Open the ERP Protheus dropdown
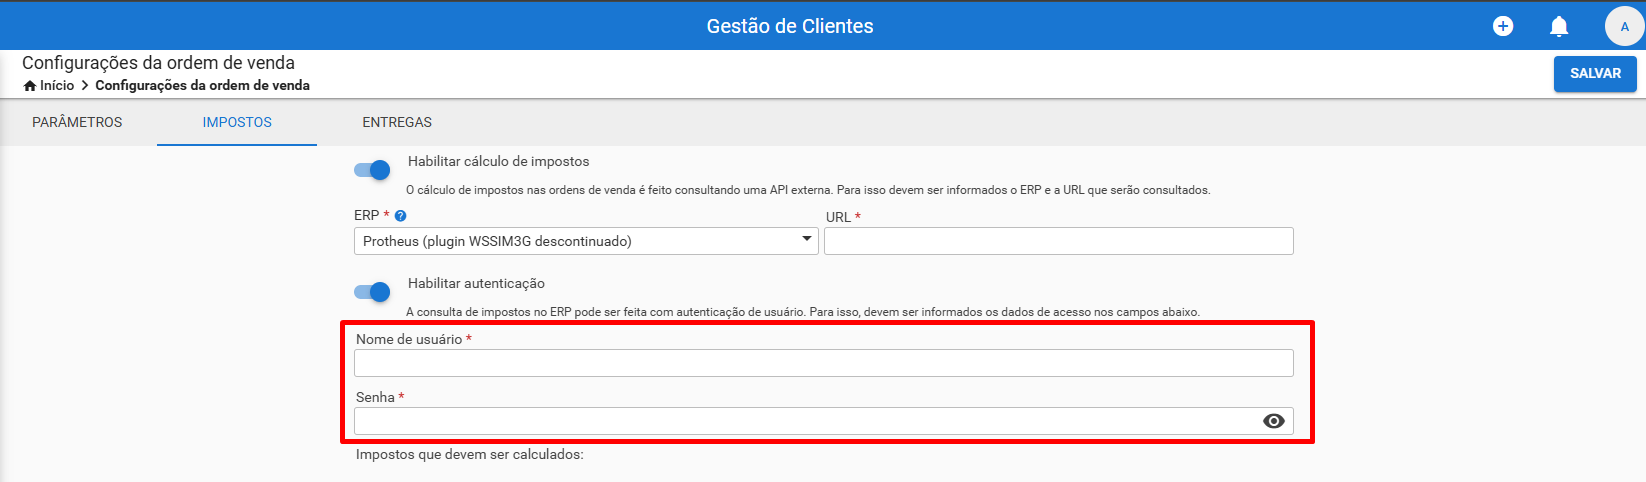1646x482 pixels. (586, 241)
